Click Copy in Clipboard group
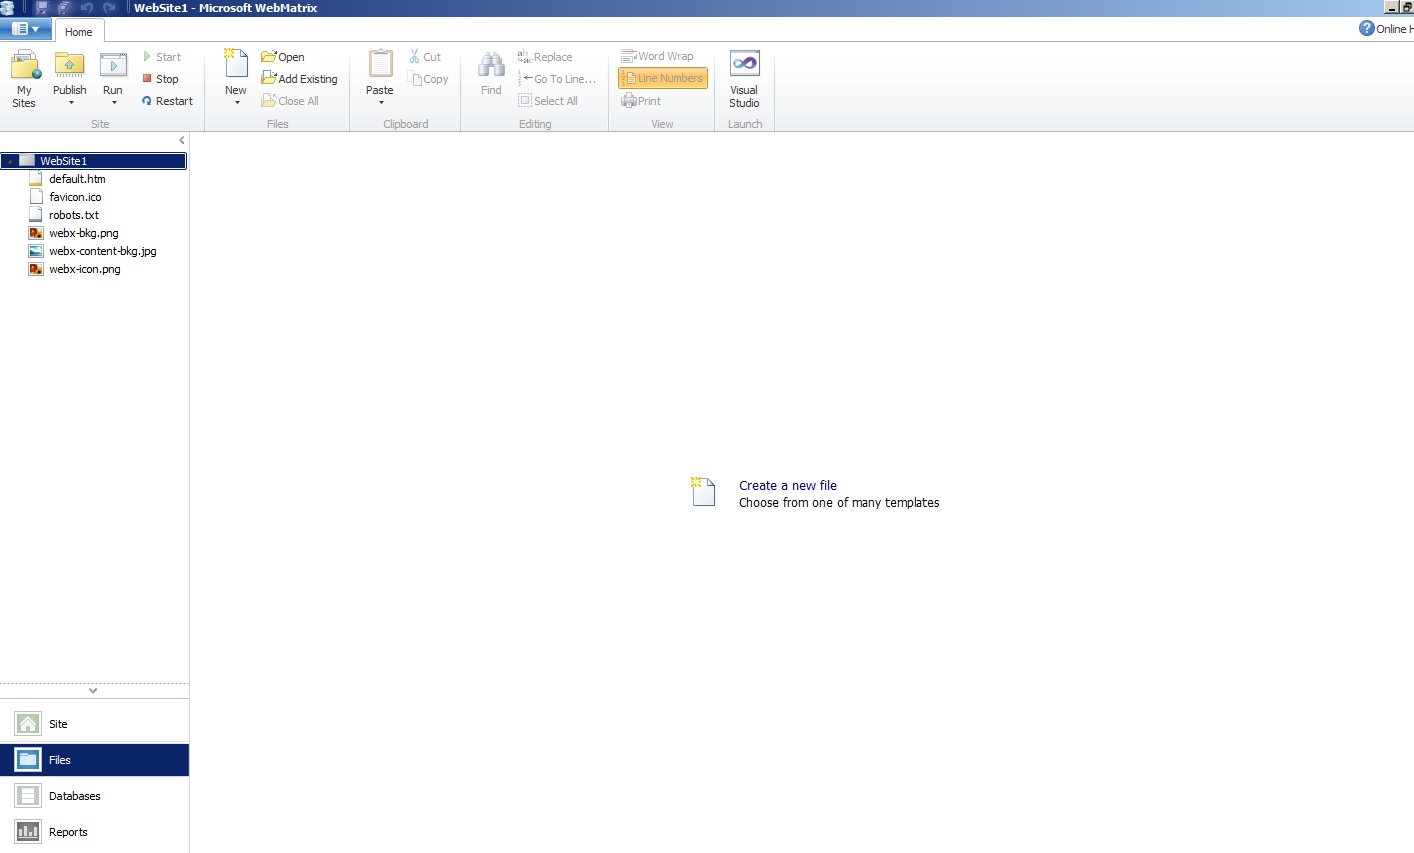Viewport: 1414px width, 853px height. 429,79
